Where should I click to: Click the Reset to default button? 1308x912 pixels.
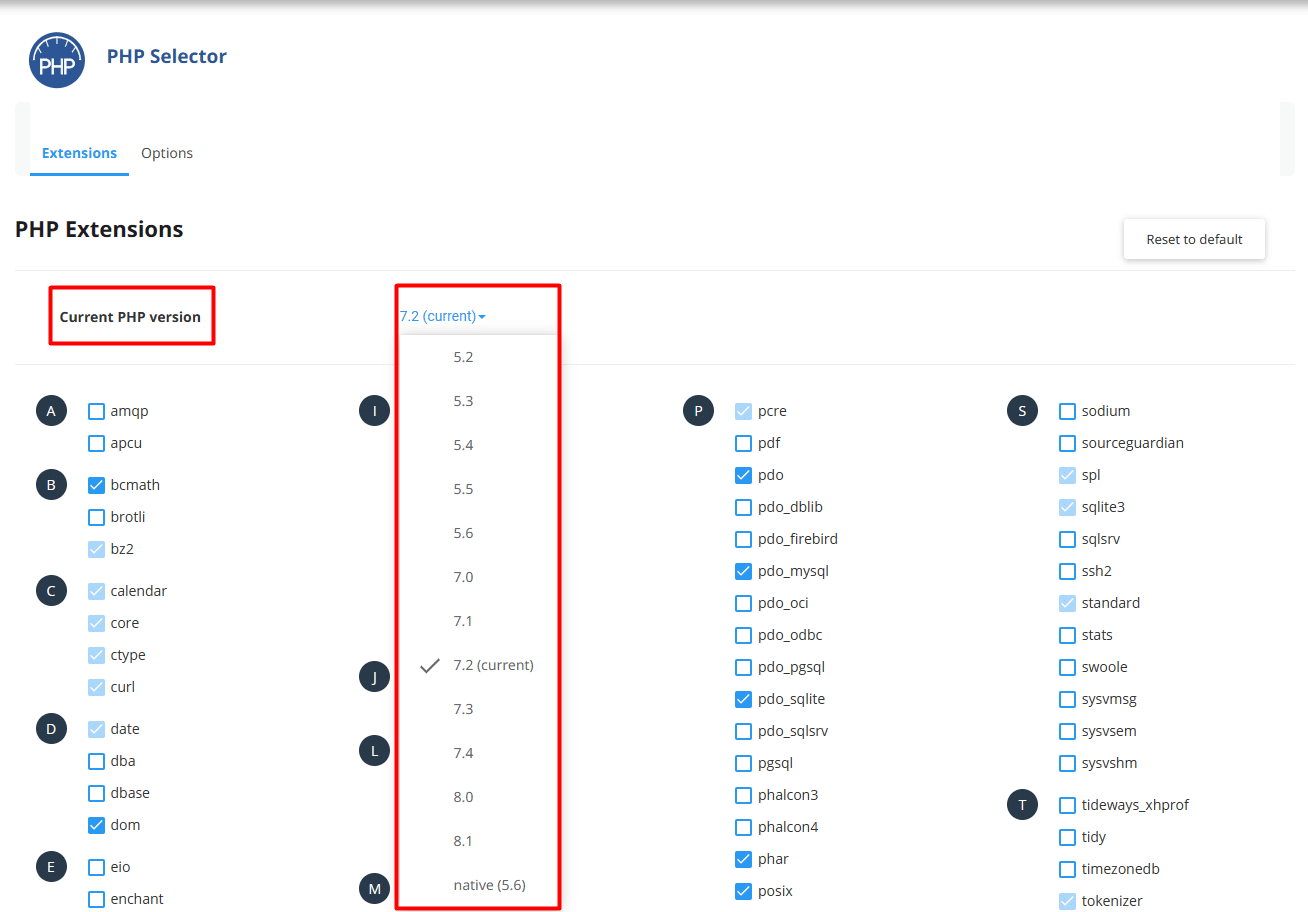click(x=1193, y=239)
